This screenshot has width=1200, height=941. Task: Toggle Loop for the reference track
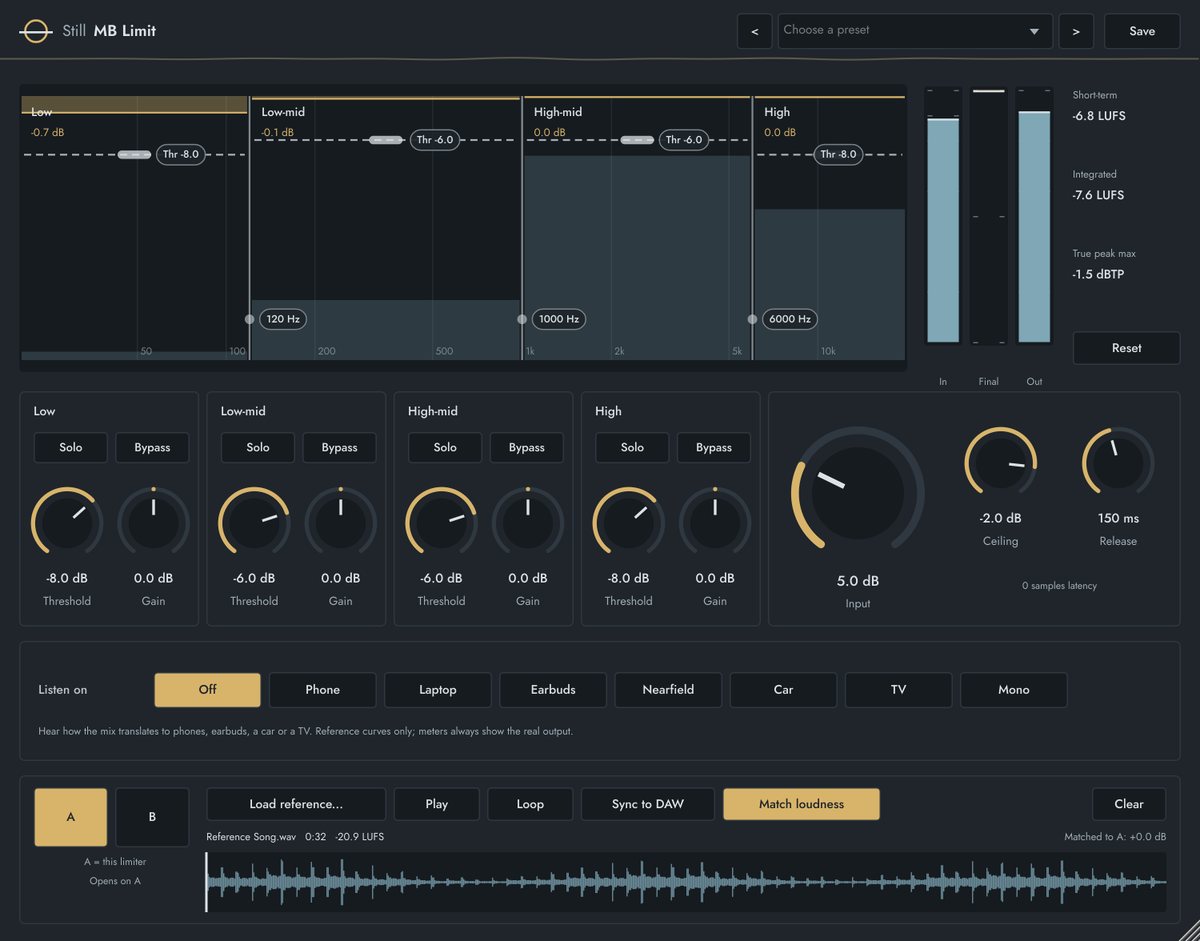click(x=530, y=804)
